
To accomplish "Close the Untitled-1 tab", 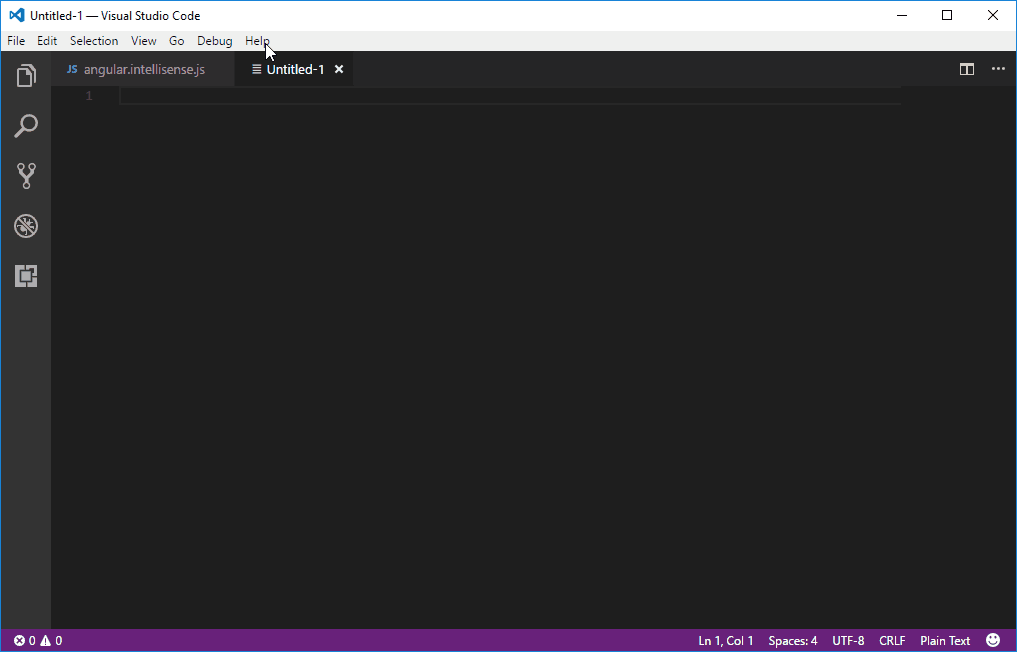I will coord(339,69).
